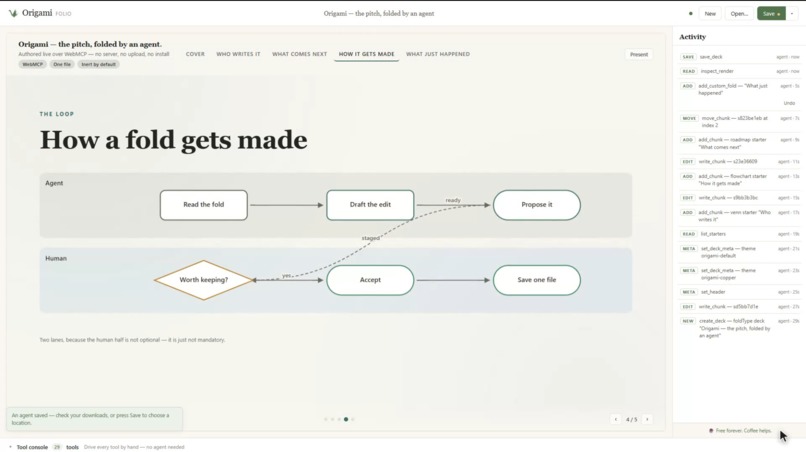Click the add_chunk roadmap starter entry
This screenshot has height=452, width=806.
coord(740,143)
